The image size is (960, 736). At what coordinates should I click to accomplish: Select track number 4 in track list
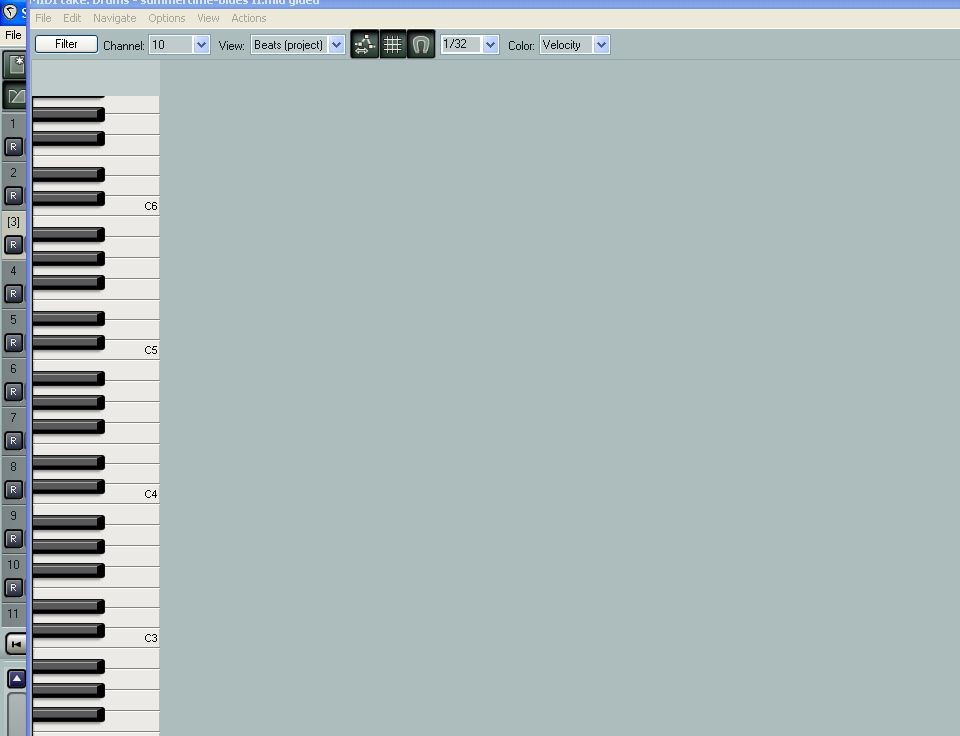13,271
